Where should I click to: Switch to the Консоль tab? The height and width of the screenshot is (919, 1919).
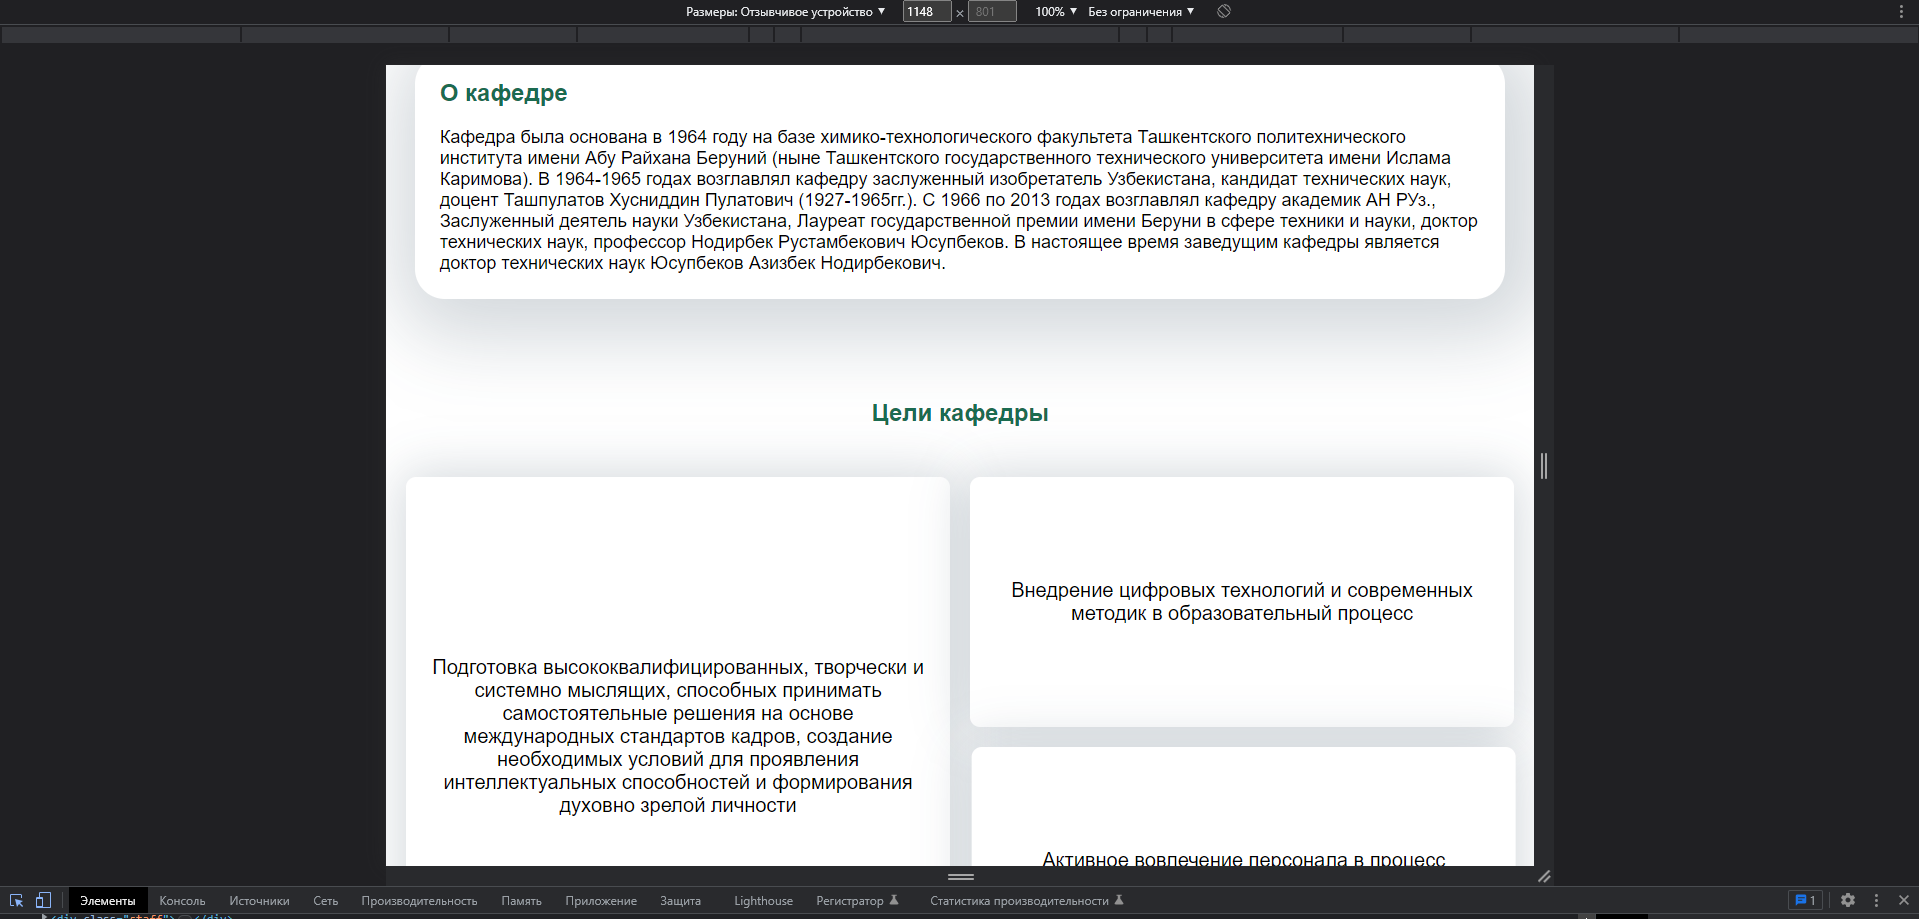click(182, 901)
